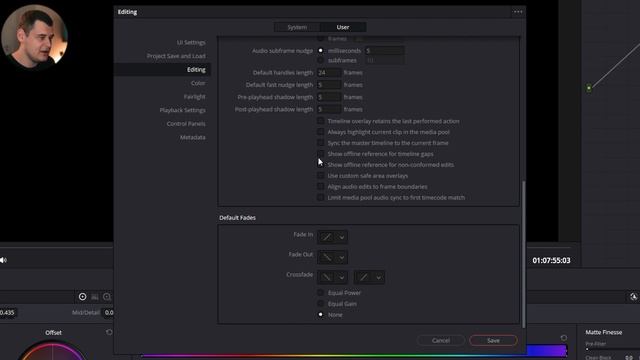The width and height of the screenshot is (640, 360).
Task: Enable Timeline overlay retains last performed action
Action: click(320, 121)
